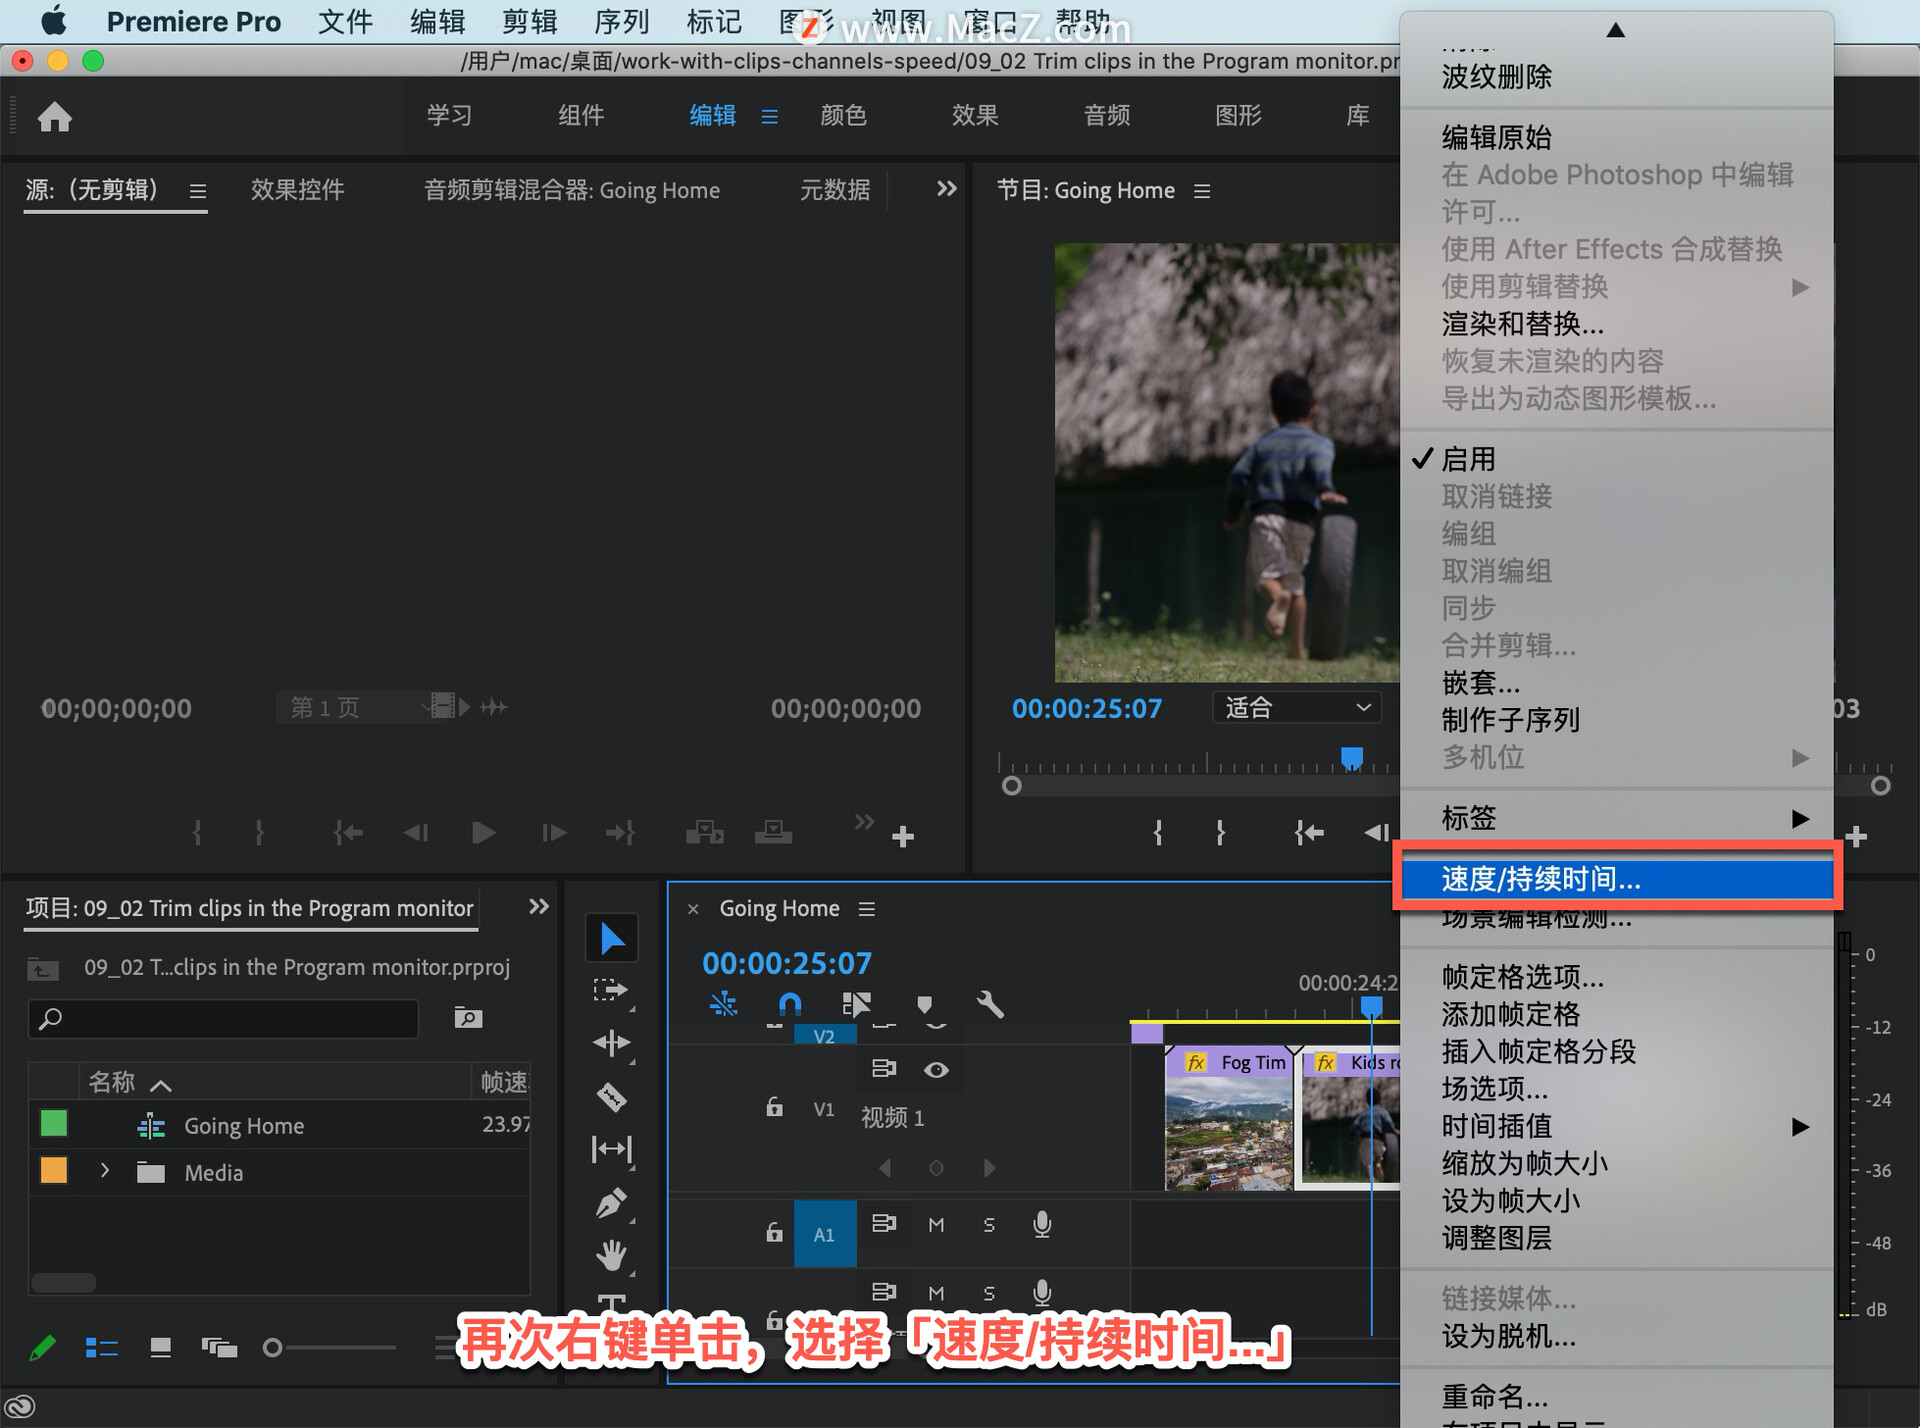Mute the A1 audio track
This screenshot has width=1920, height=1428.
pyautogui.click(x=936, y=1225)
